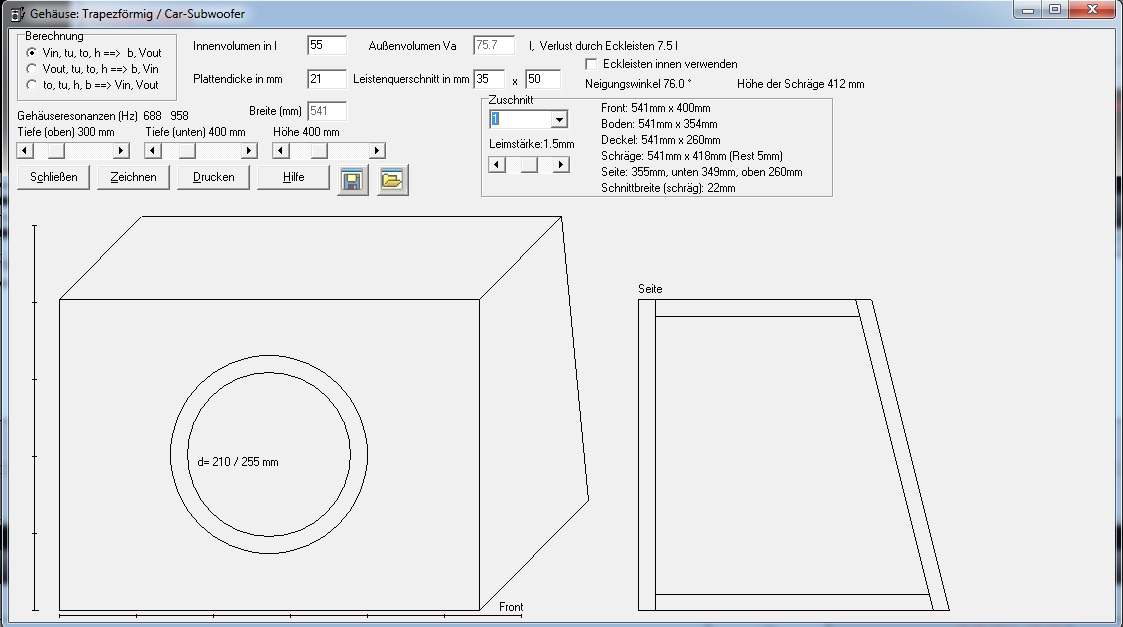Click the 'd= 210 / 255 mm' label
Image resolution: width=1123 pixels, height=627 pixels.
238,462
